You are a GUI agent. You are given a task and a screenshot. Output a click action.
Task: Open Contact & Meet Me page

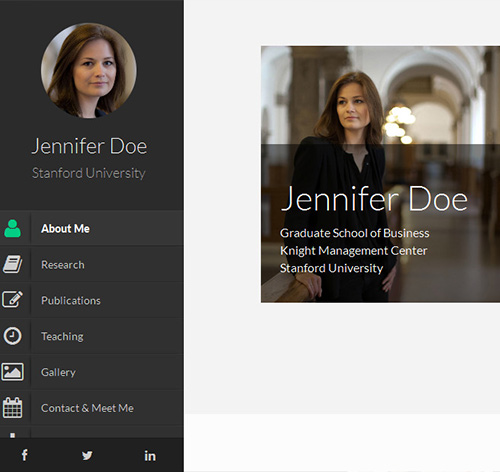point(91,408)
